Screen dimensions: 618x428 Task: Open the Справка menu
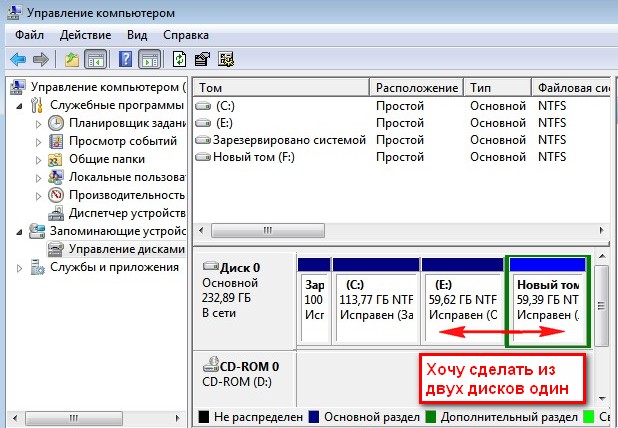[x=186, y=35]
